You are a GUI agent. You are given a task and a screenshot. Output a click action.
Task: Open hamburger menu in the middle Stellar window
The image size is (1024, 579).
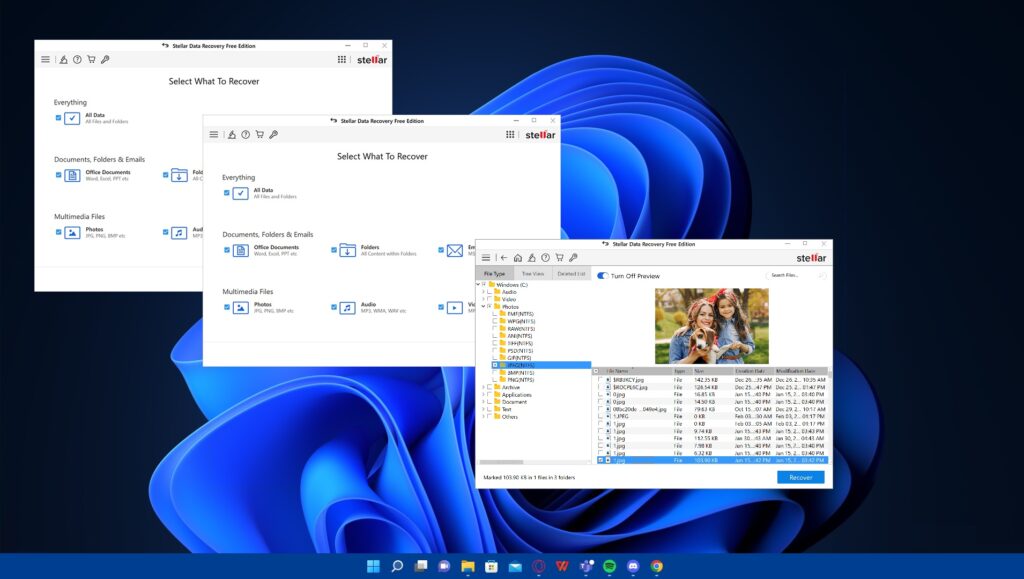[x=214, y=134]
